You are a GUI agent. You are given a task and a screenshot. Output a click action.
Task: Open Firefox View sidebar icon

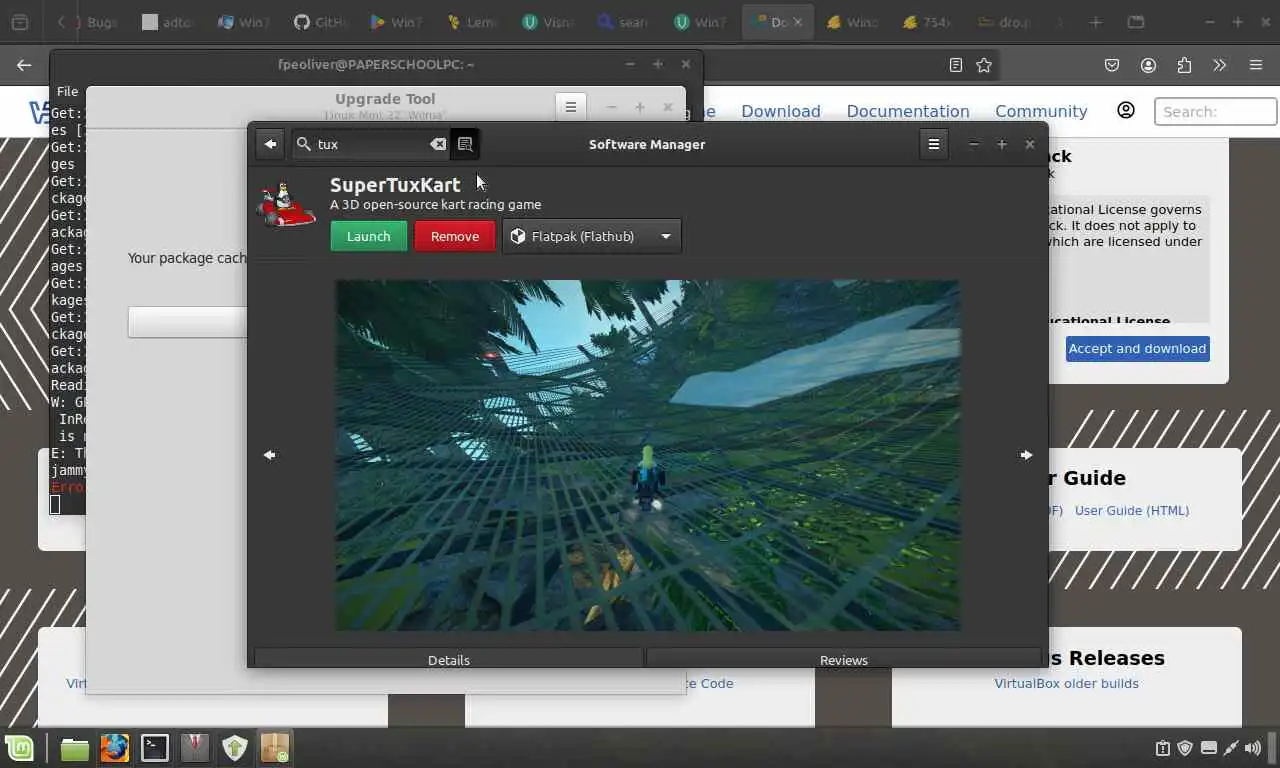[20, 22]
